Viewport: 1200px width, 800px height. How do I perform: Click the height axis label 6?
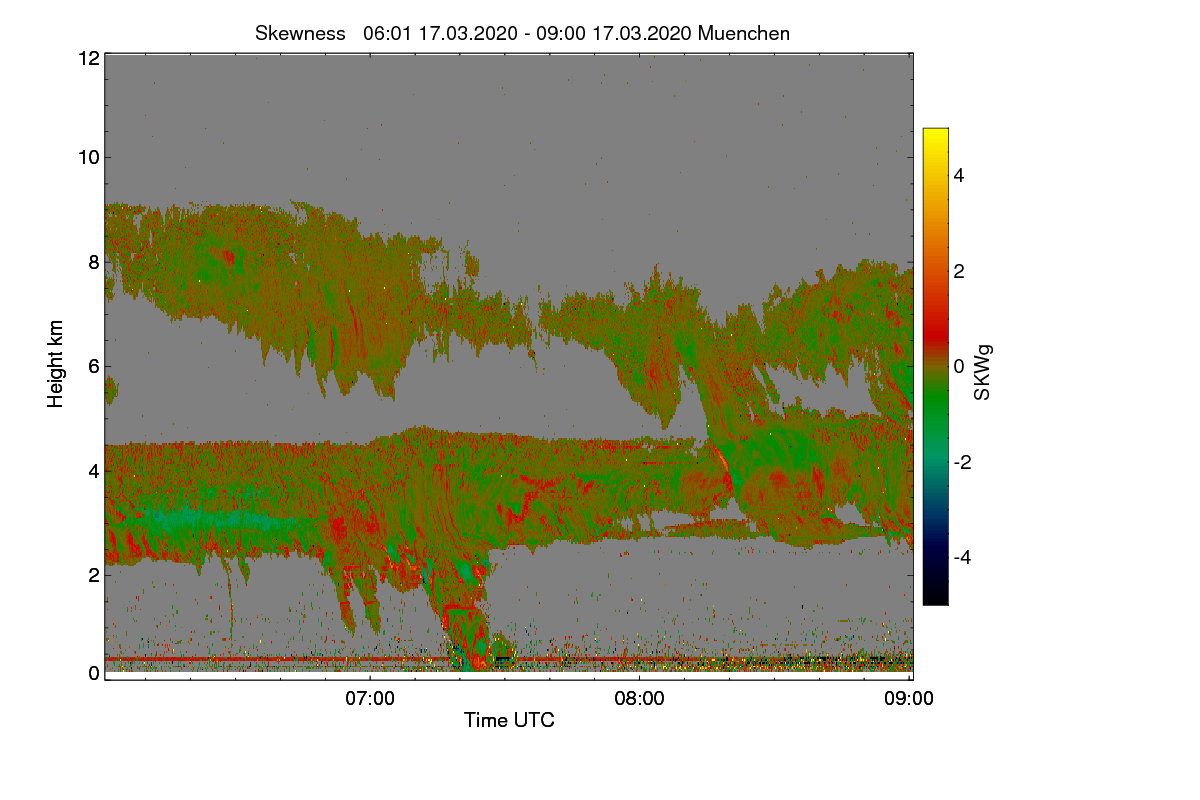(94, 366)
